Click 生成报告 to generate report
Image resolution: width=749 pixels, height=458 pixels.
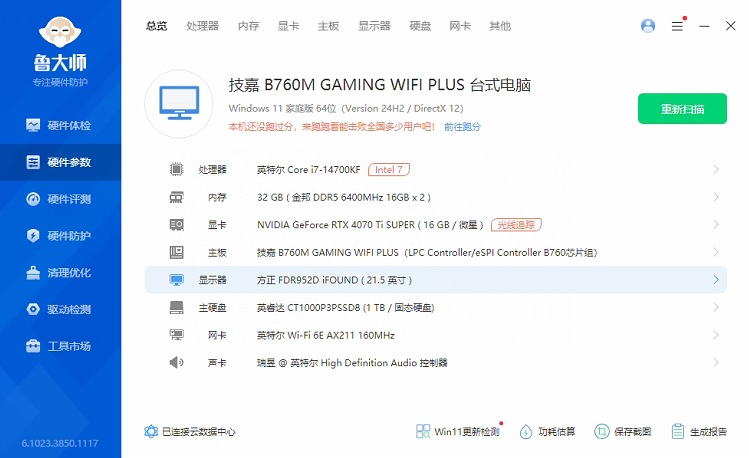699,432
